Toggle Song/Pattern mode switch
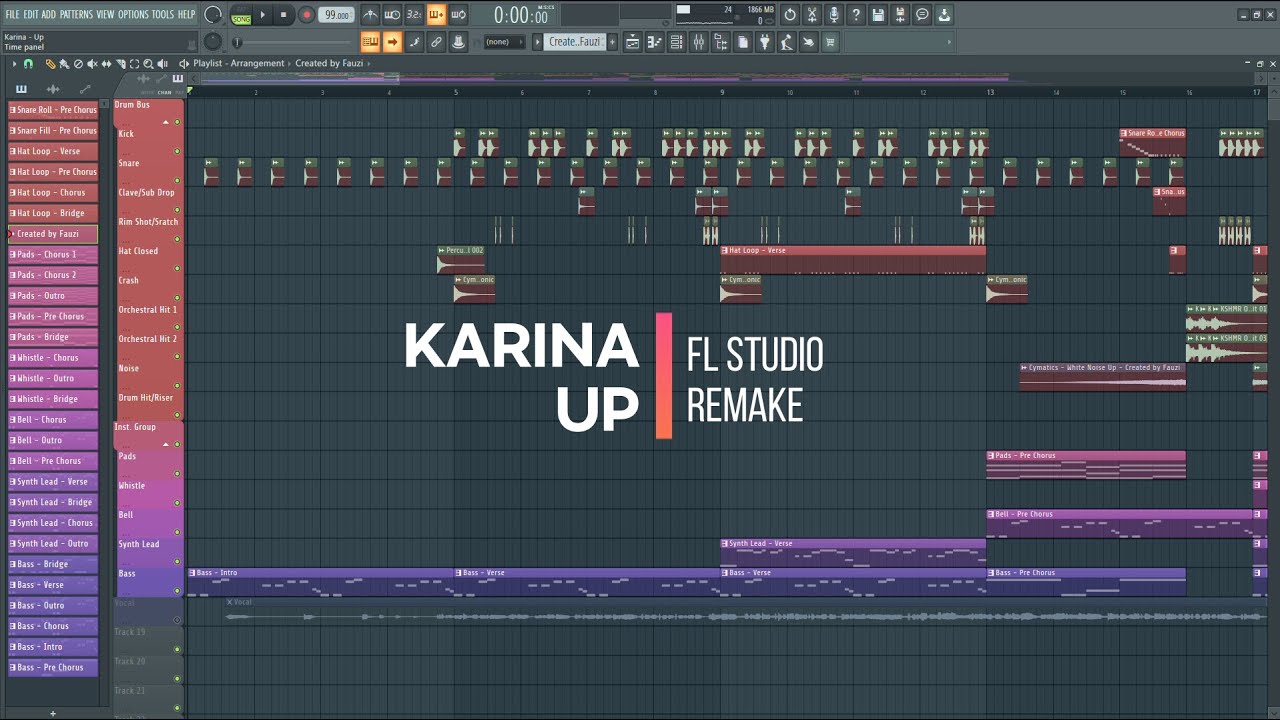1280x720 pixels. [241, 15]
